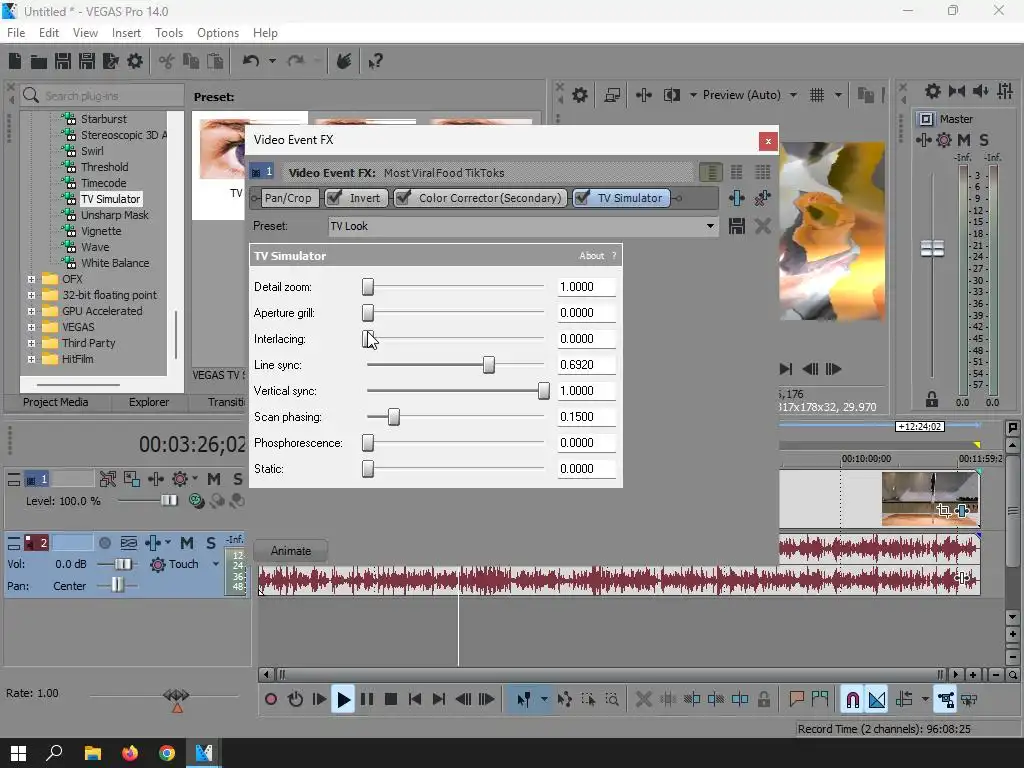This screenshot has height=768, width=1024.
Task: Toggle the Color Corrector (Secondary) checkbox
Action: (x=403, y=198)
